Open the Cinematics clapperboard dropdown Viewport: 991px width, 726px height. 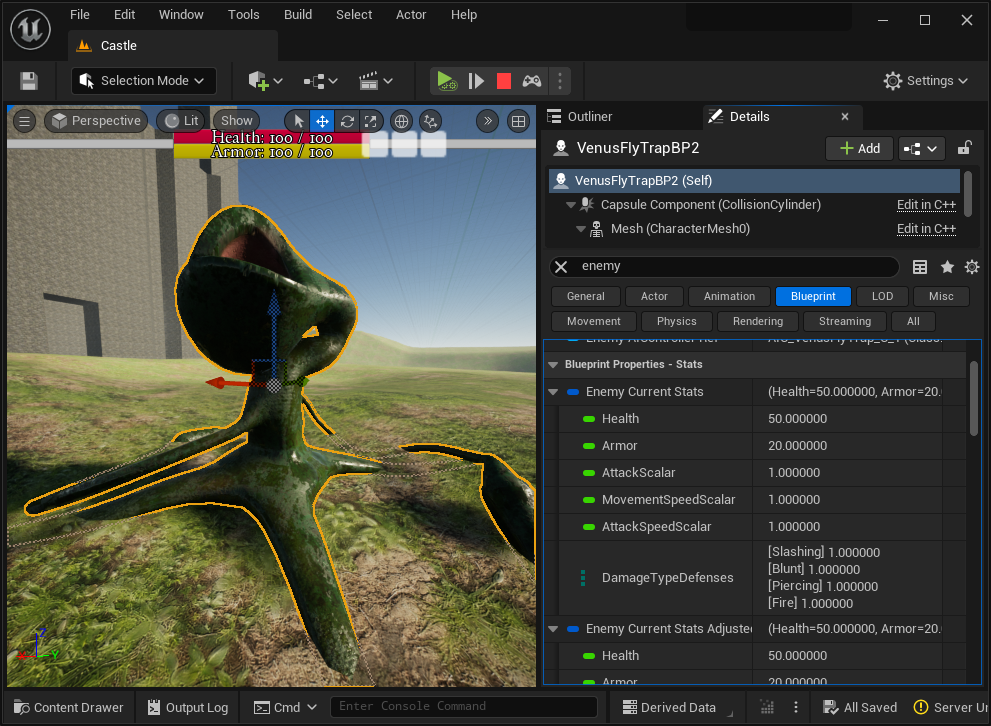point(375,81)
